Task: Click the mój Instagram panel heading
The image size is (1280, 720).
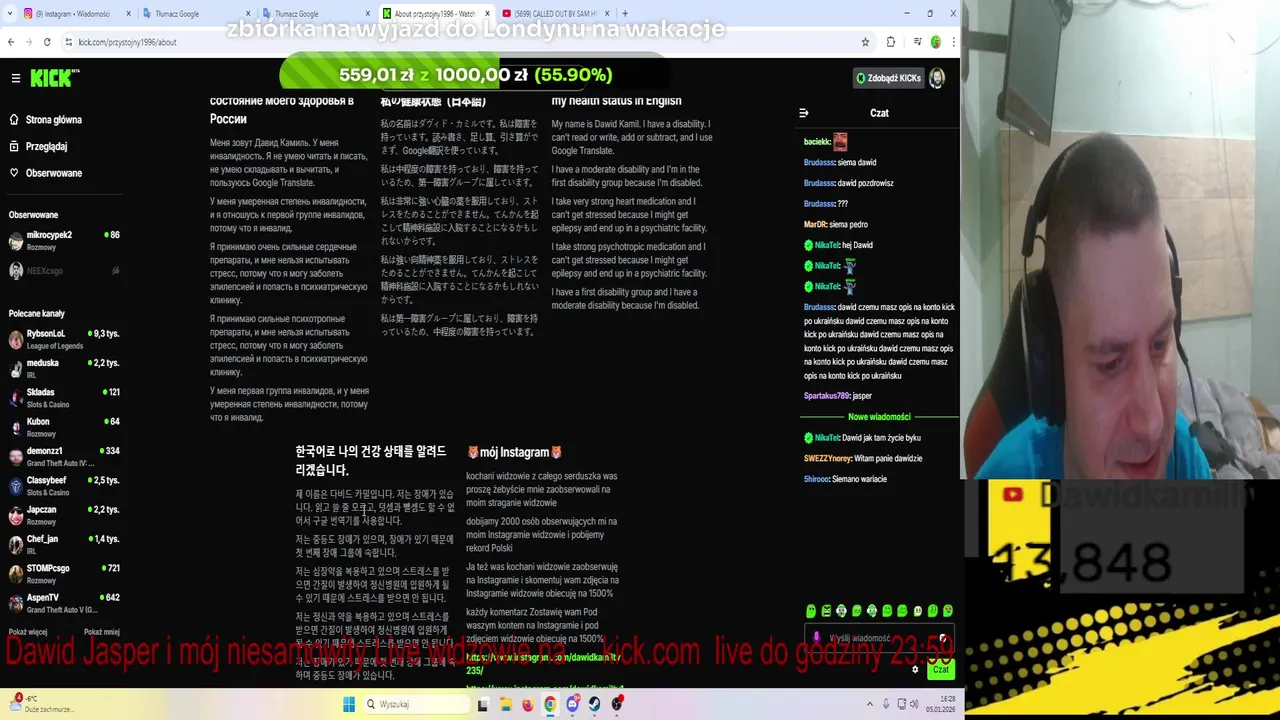Action: 514,452
